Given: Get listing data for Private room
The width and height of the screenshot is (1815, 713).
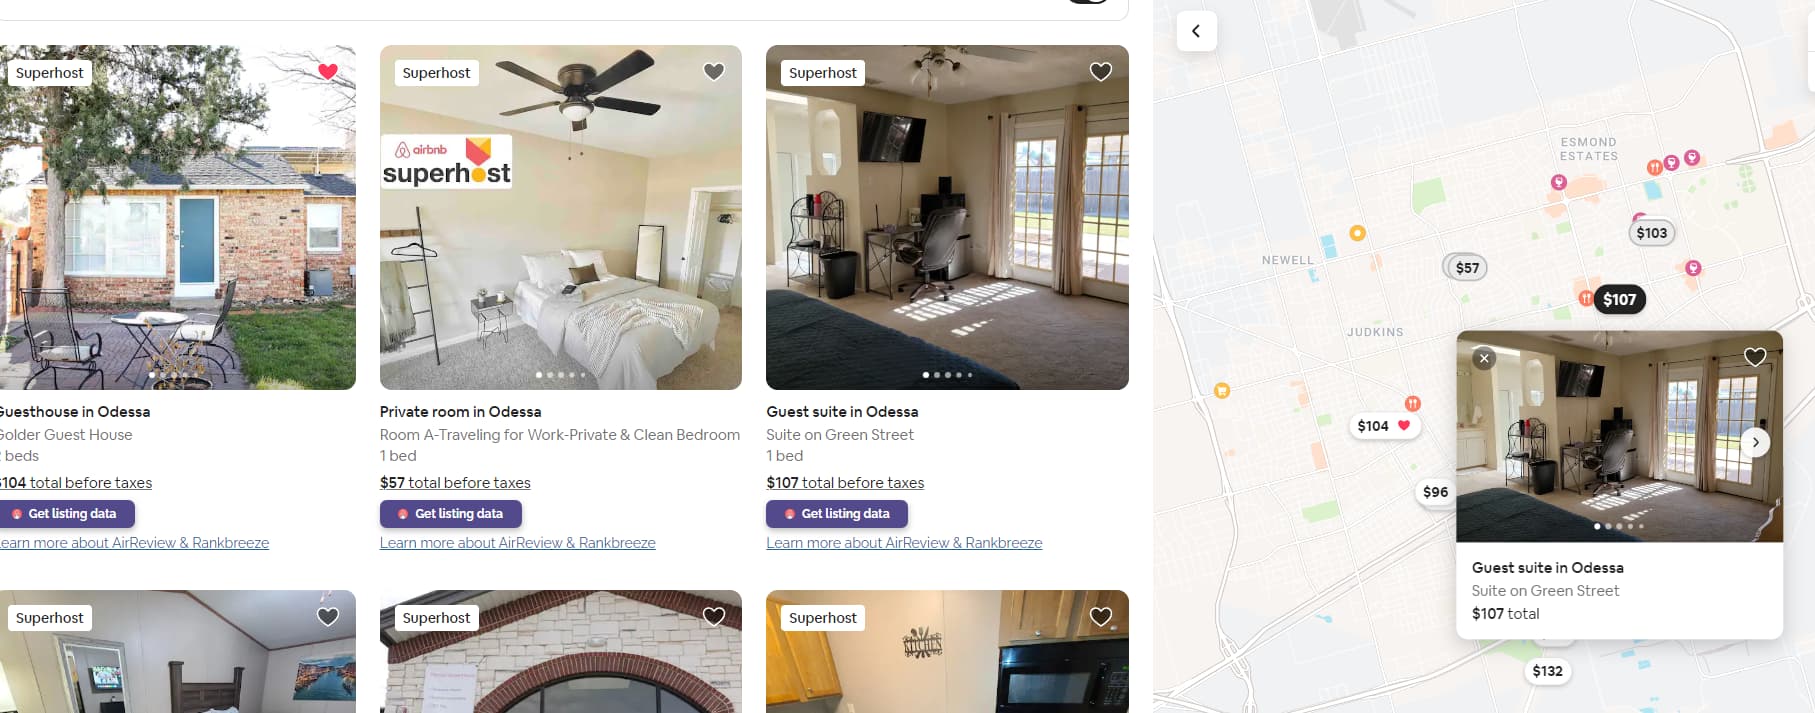Looking at the screenshot, I should pyautogui.click(x=451, y=514).
